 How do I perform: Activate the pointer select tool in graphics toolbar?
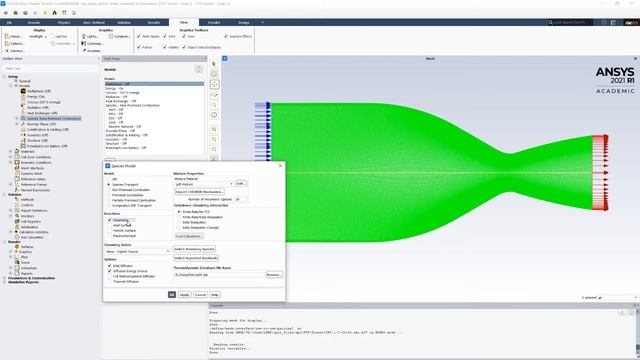coord(214,64)
